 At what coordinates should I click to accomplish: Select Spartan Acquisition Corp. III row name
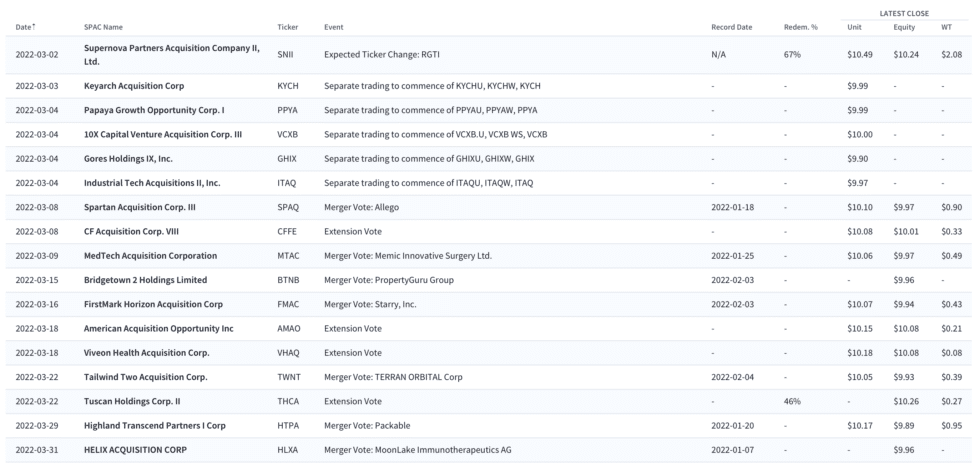tap(139, 207)
